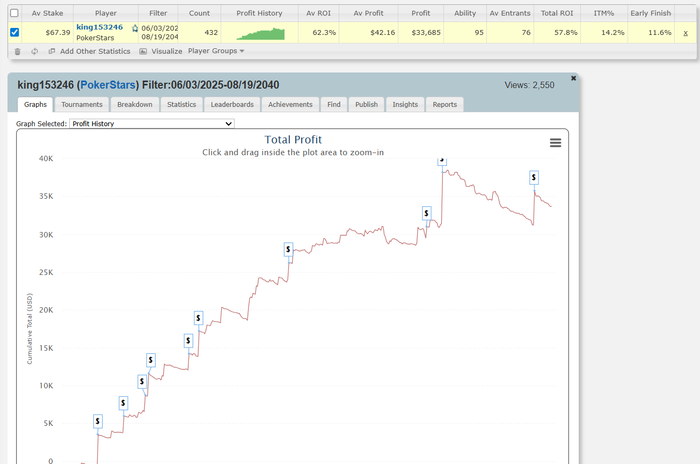Click the king153246 player link in table
700x464 pixels.
100,27
